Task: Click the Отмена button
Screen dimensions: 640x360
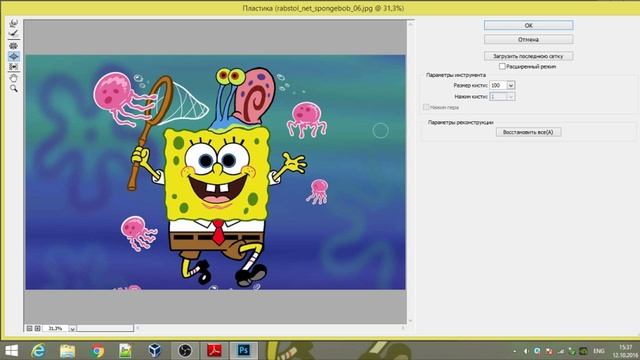Action: (x=529, y=40)
